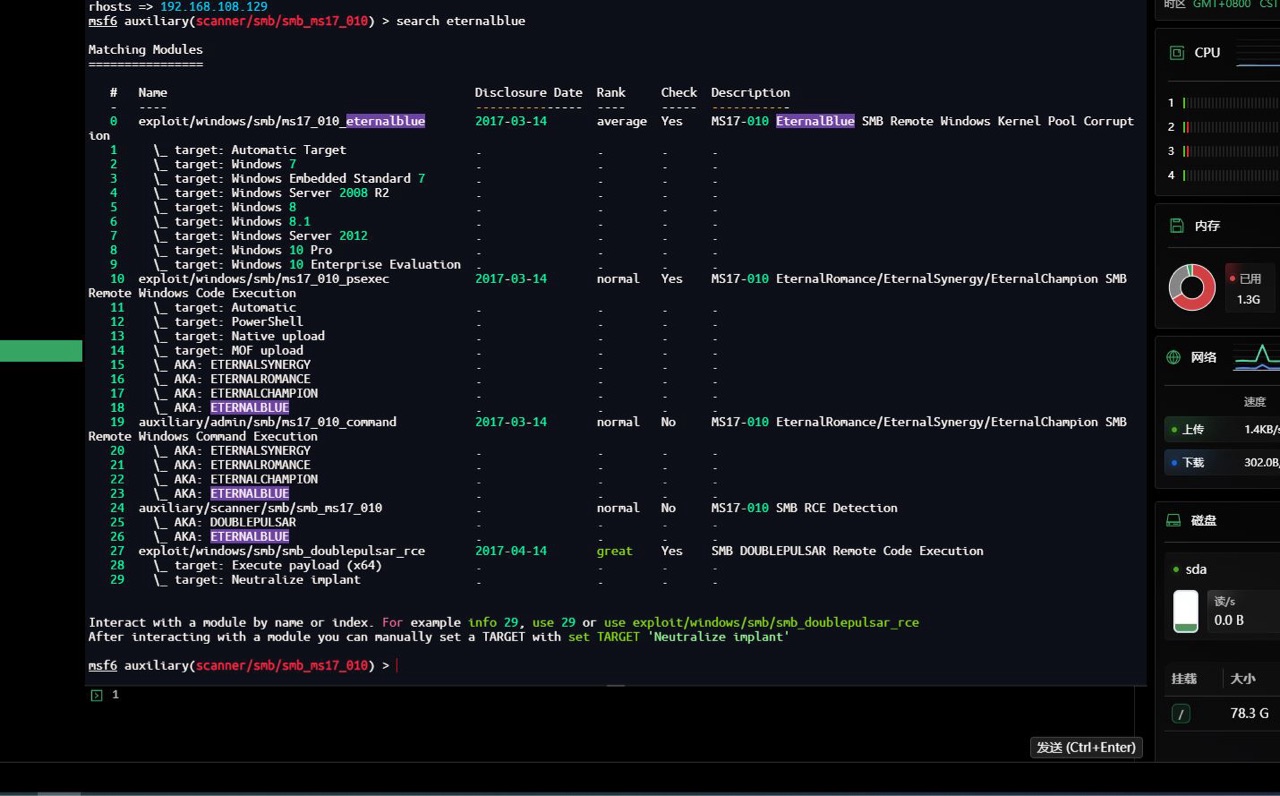1280x796 pixels.
Task: Click the 'Rank' column header
Action: tap(611, 92)
